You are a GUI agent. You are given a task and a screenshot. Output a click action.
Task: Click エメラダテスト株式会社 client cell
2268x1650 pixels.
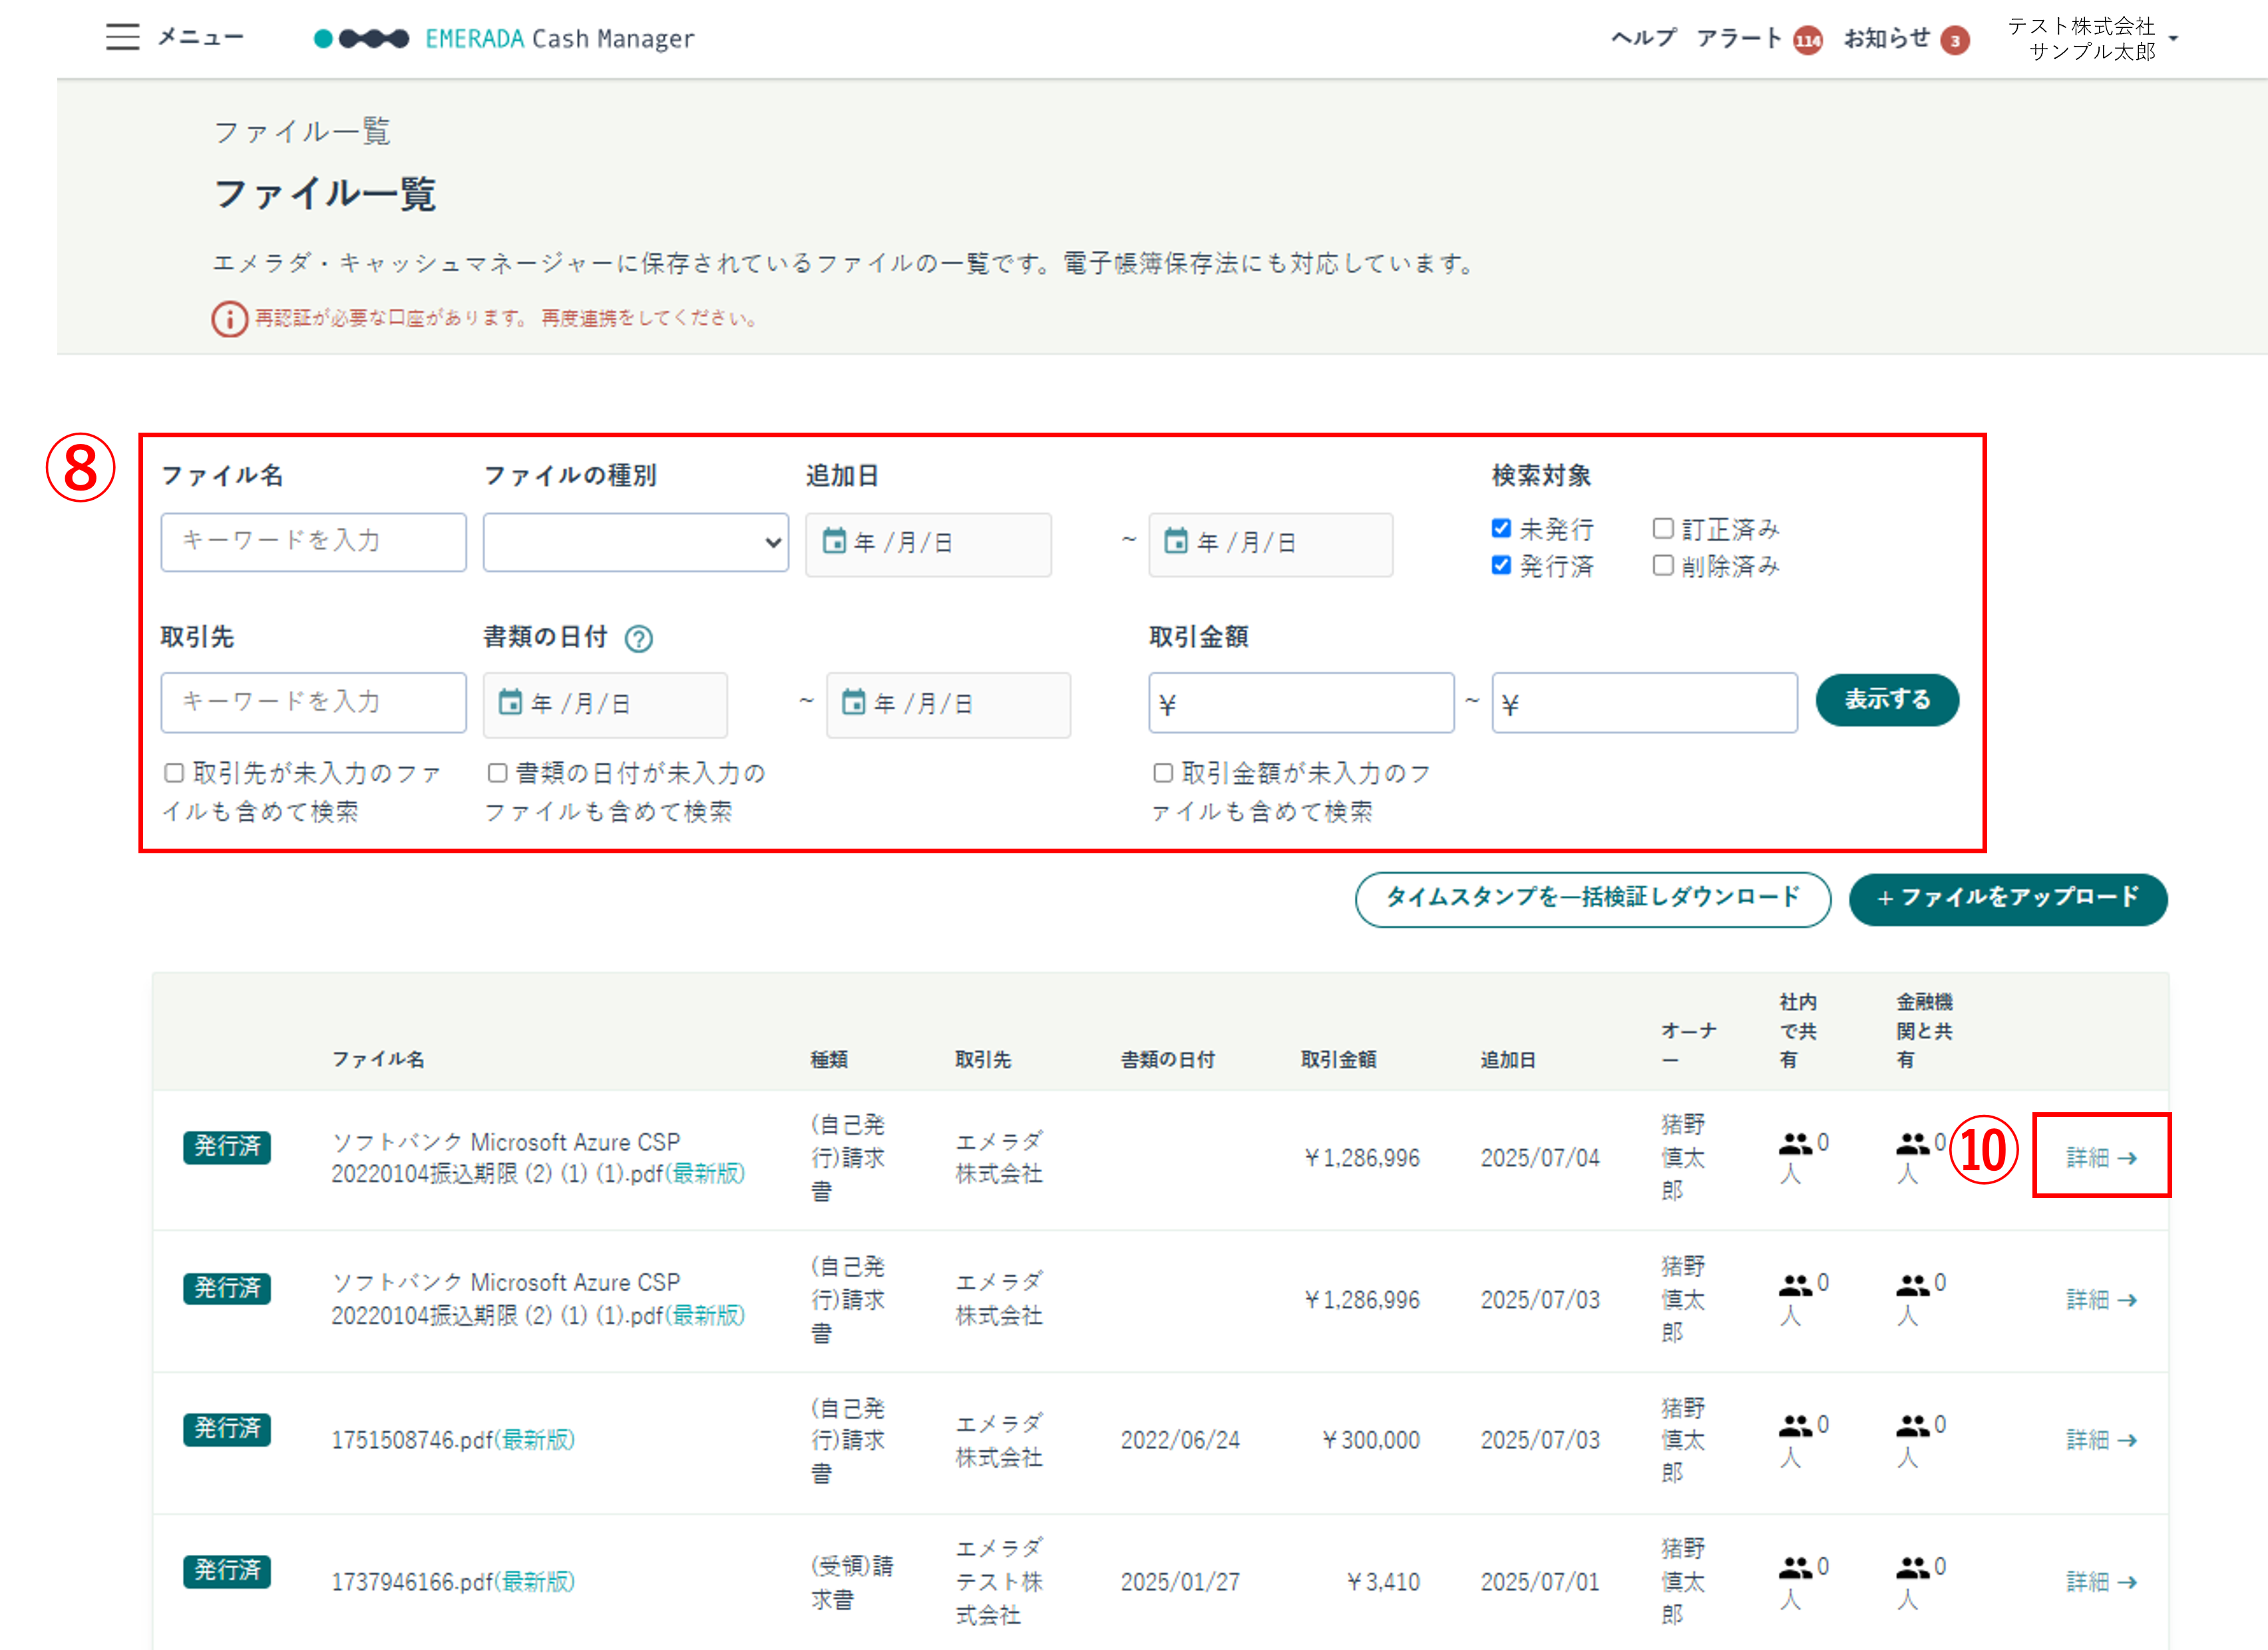click(999, 1582)
